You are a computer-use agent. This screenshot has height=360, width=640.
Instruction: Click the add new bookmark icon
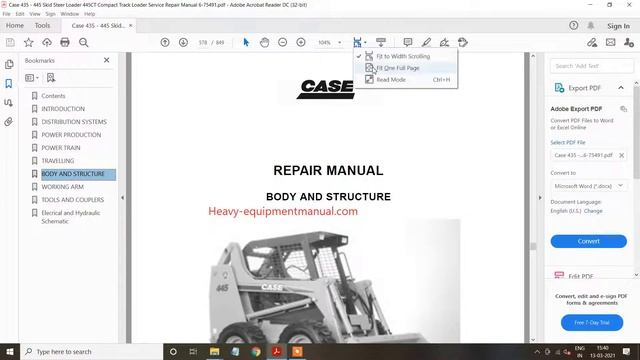click(51, 78)
